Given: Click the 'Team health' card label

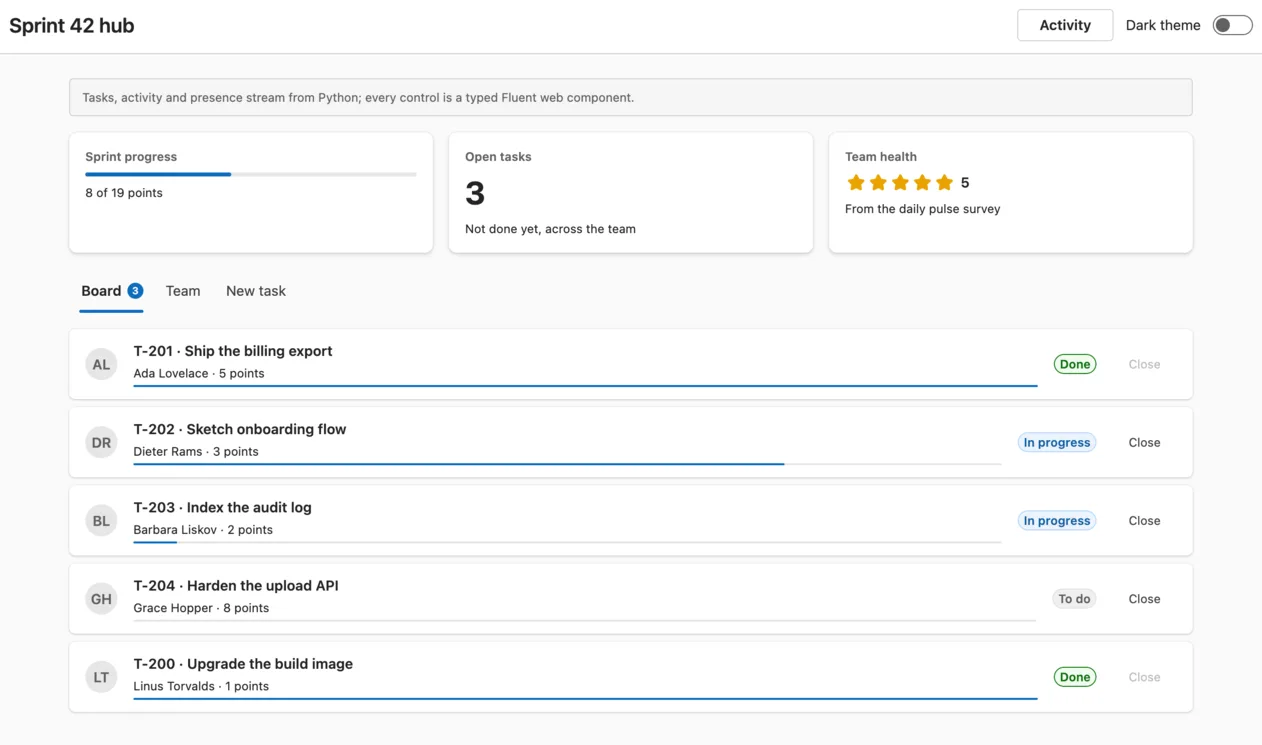Looking at the screenshot, I should tap(881, 156).
